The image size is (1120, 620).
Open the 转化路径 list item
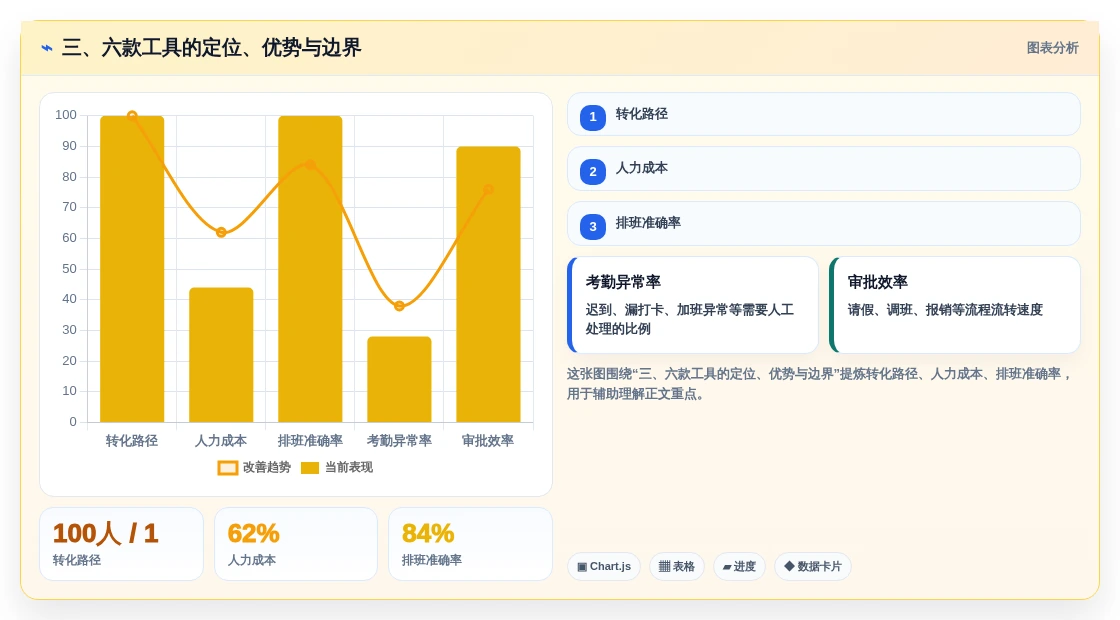[x=824, y=114]
